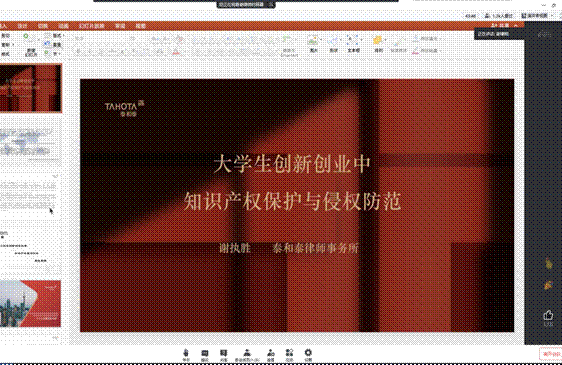The height and width of the screenshot is (365, 562).
Task: Open the 审阅 ribbon tab
Action: tap(120, 26)
